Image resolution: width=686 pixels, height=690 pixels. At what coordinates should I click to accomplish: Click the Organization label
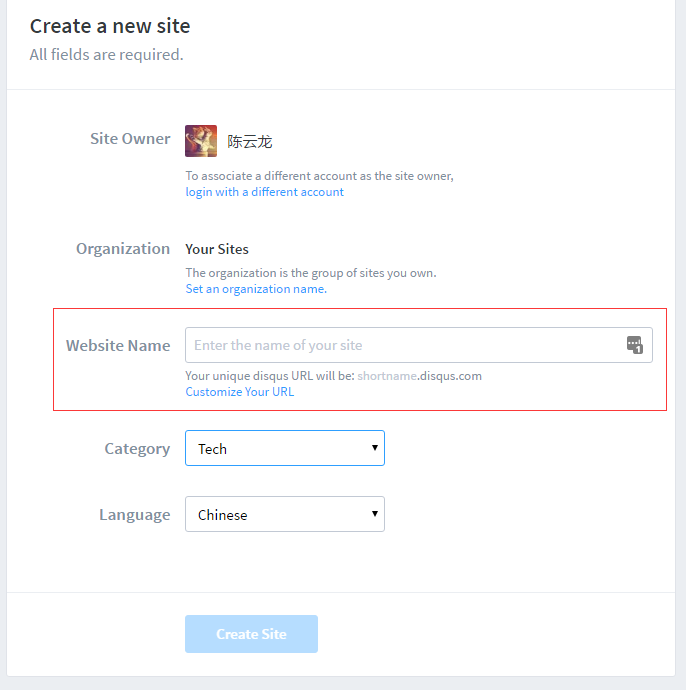click(123, 249)
